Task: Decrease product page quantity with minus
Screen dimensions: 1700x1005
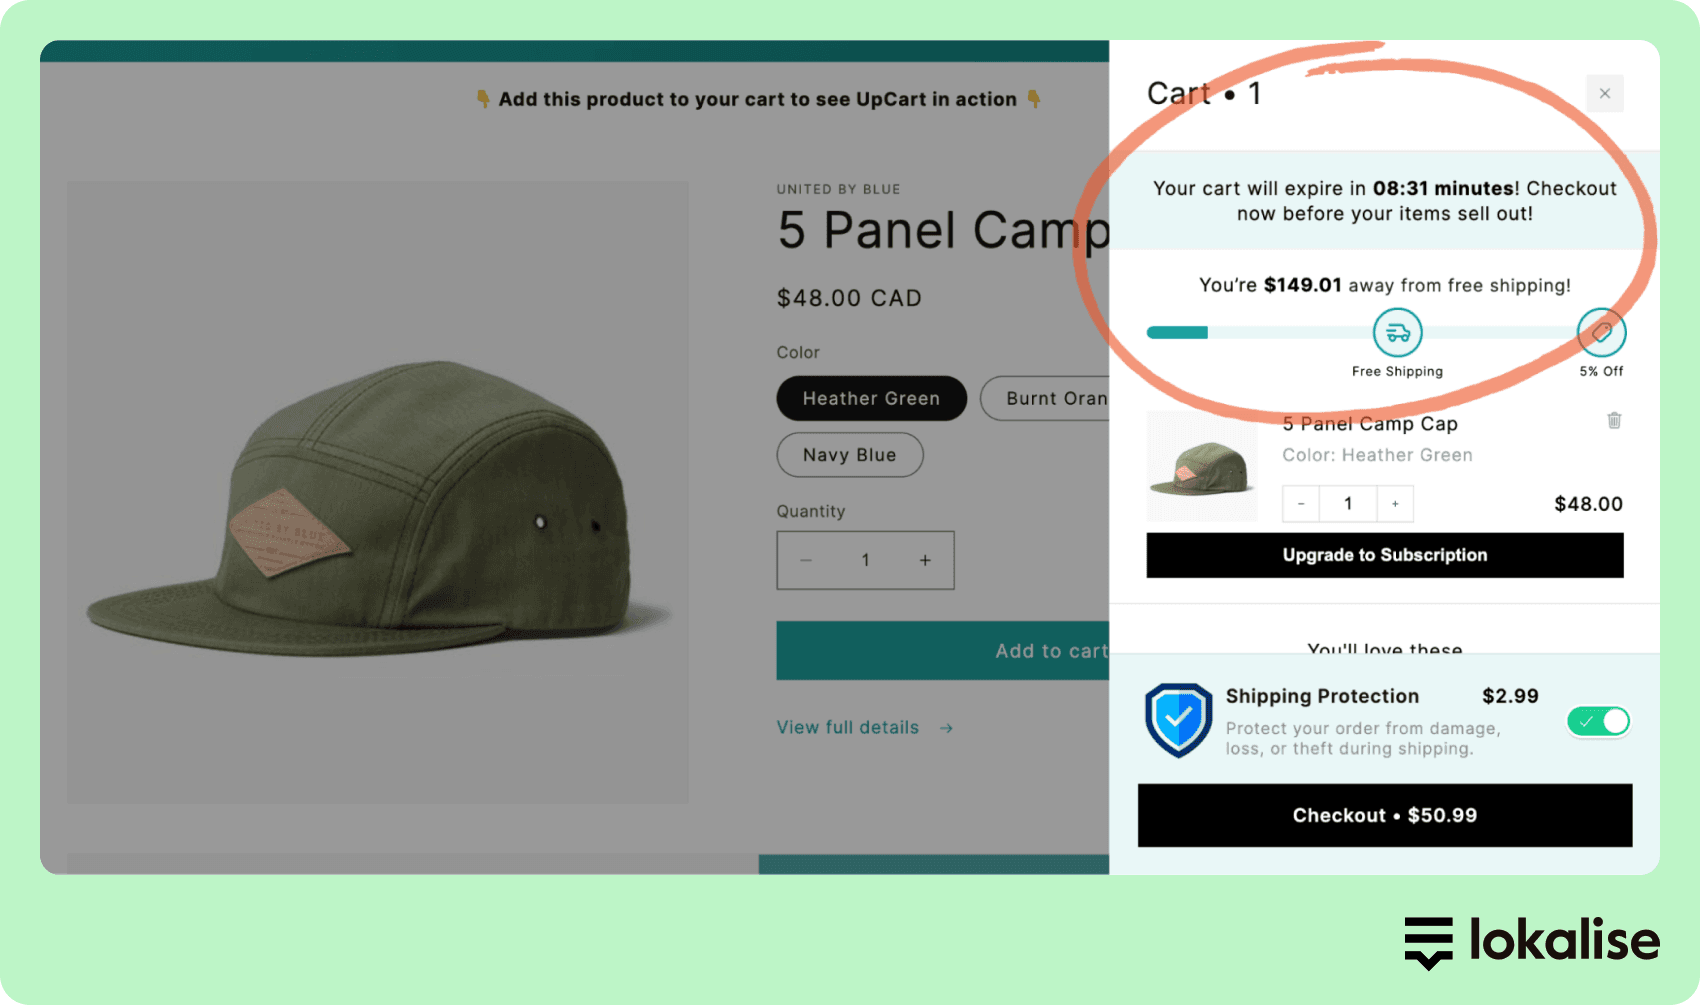Action: [806, 560]
